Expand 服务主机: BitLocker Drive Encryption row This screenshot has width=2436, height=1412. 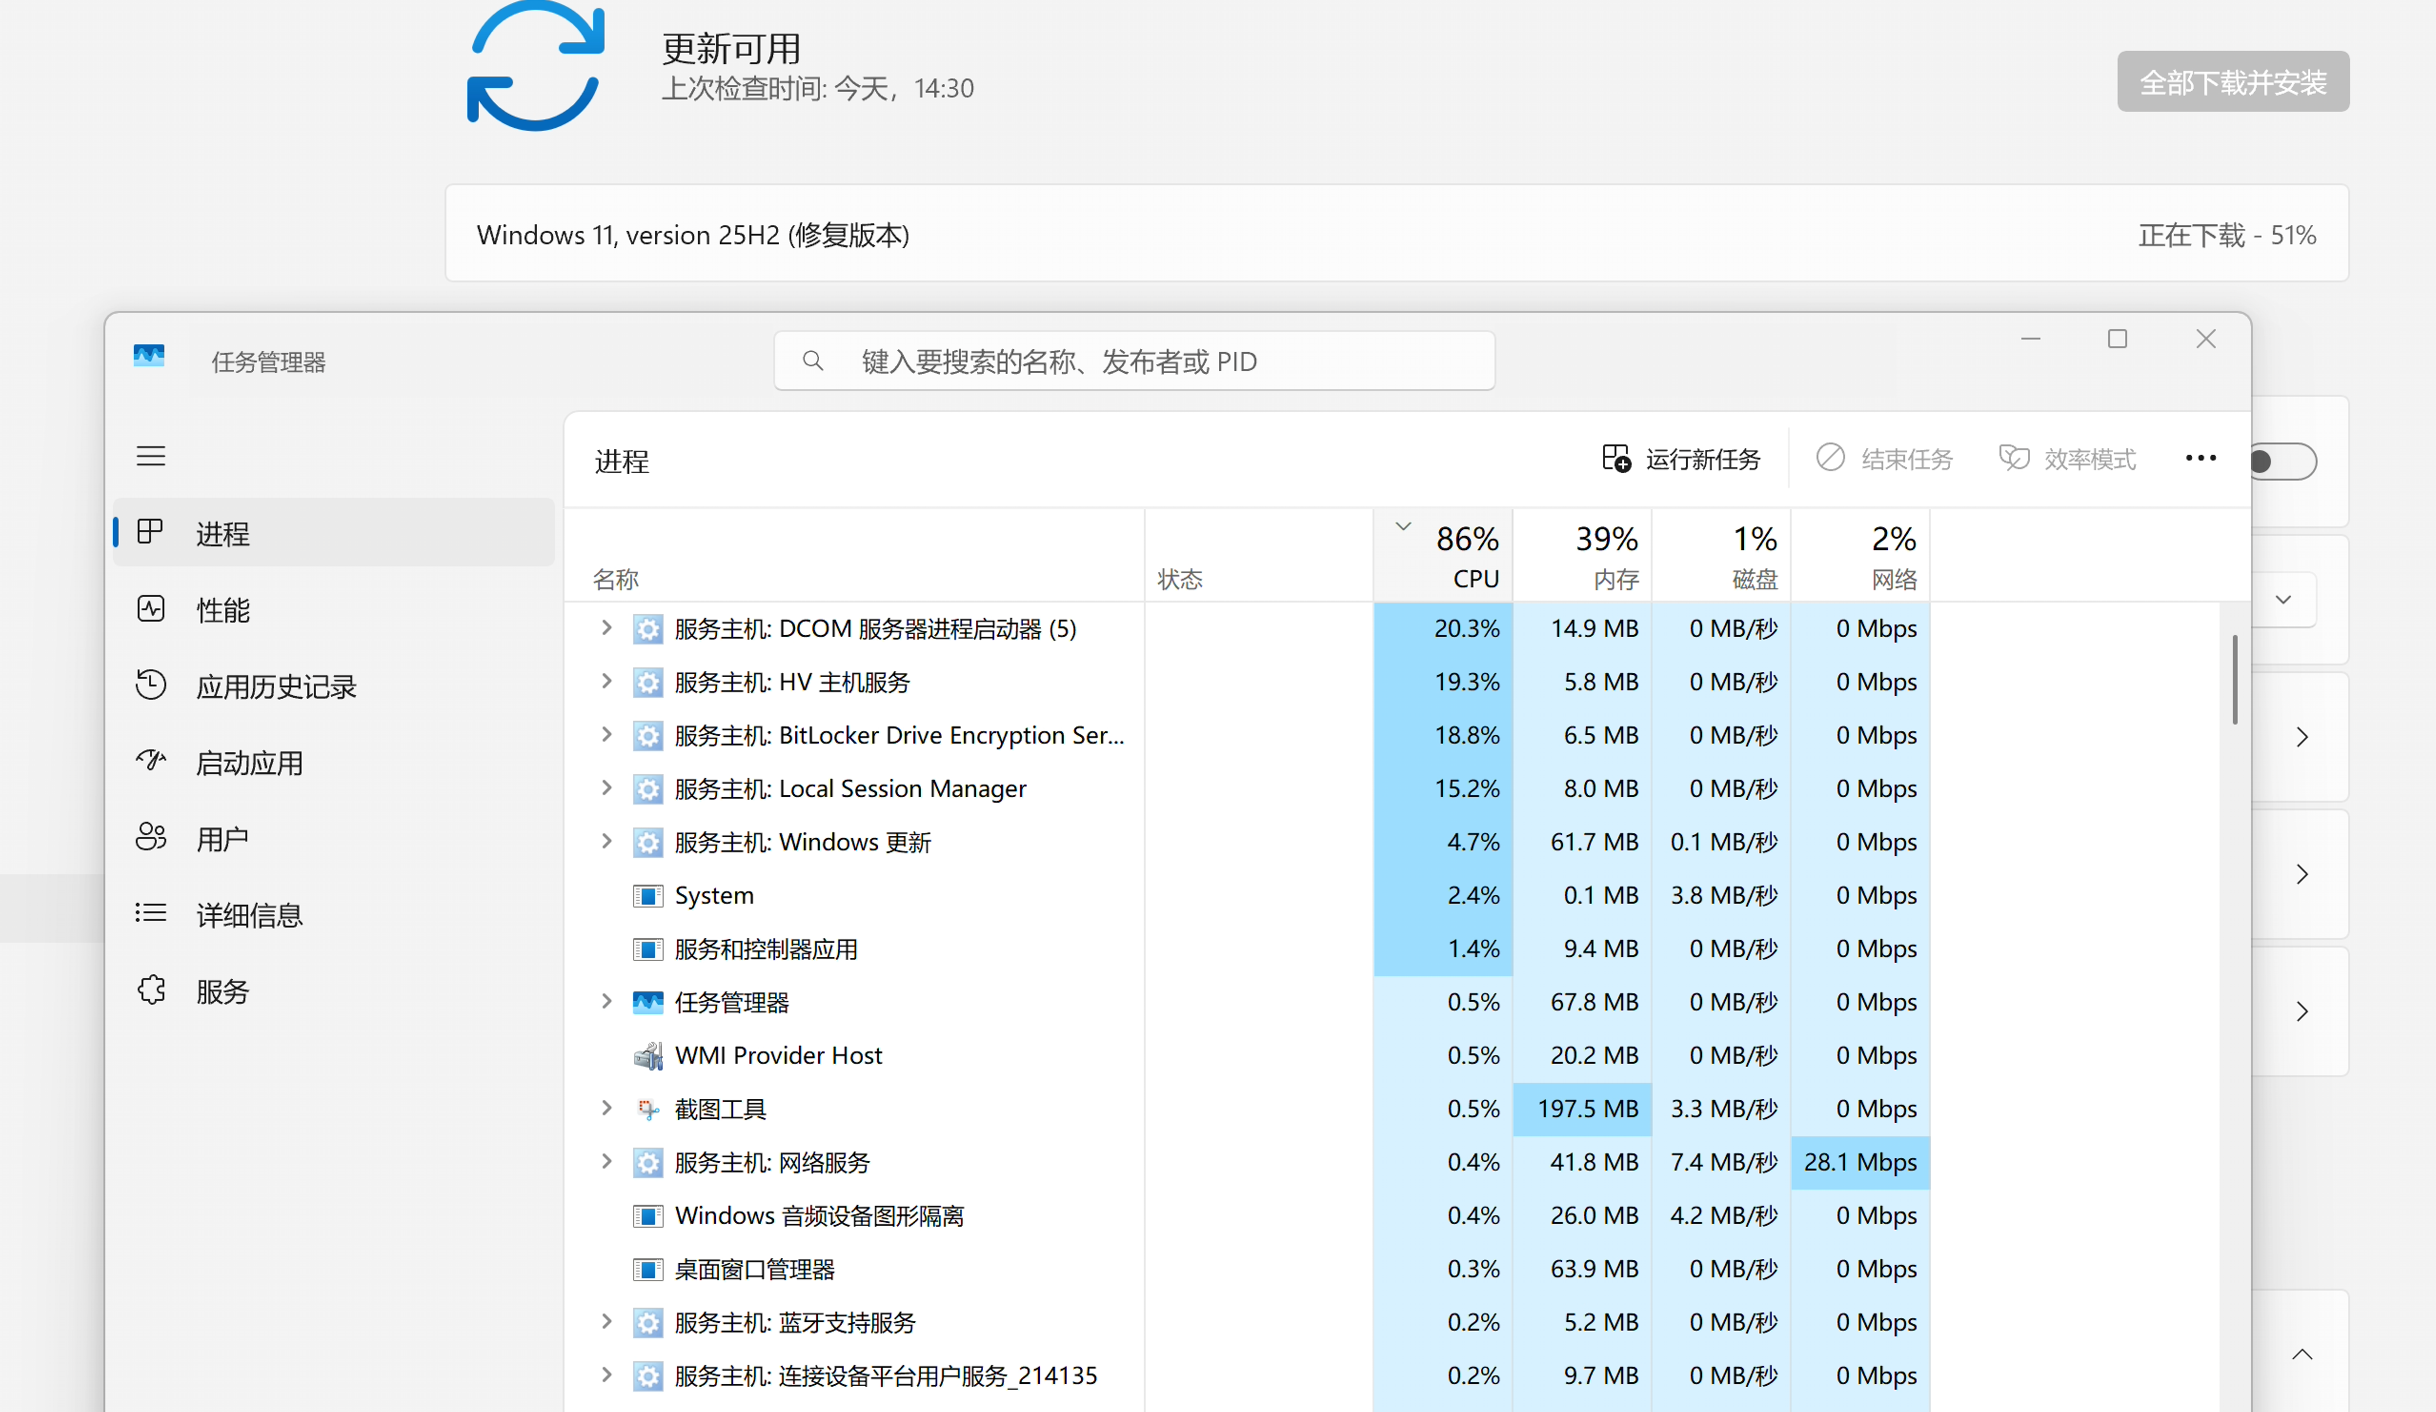coord(606,735)
